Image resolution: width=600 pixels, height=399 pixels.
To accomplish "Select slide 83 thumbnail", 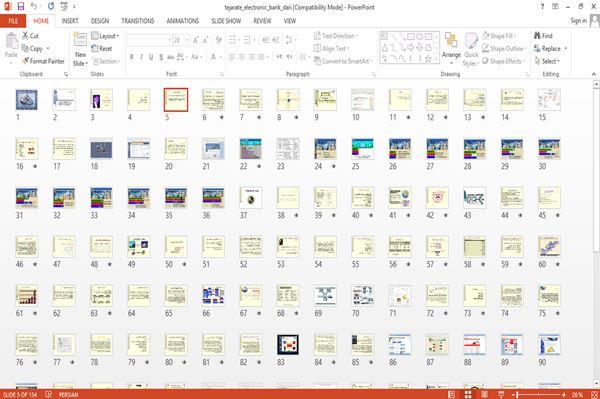I will click(288, 344).
